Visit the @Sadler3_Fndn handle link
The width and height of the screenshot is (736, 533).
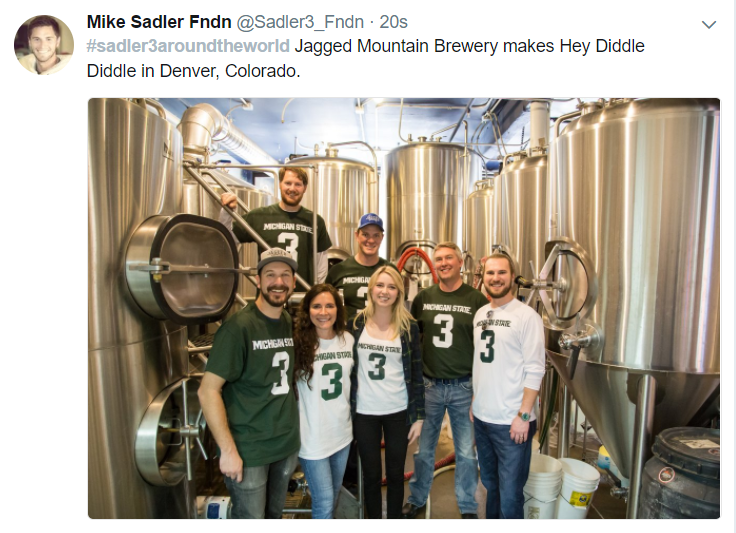pyautogui.click(x=300, y=22)
